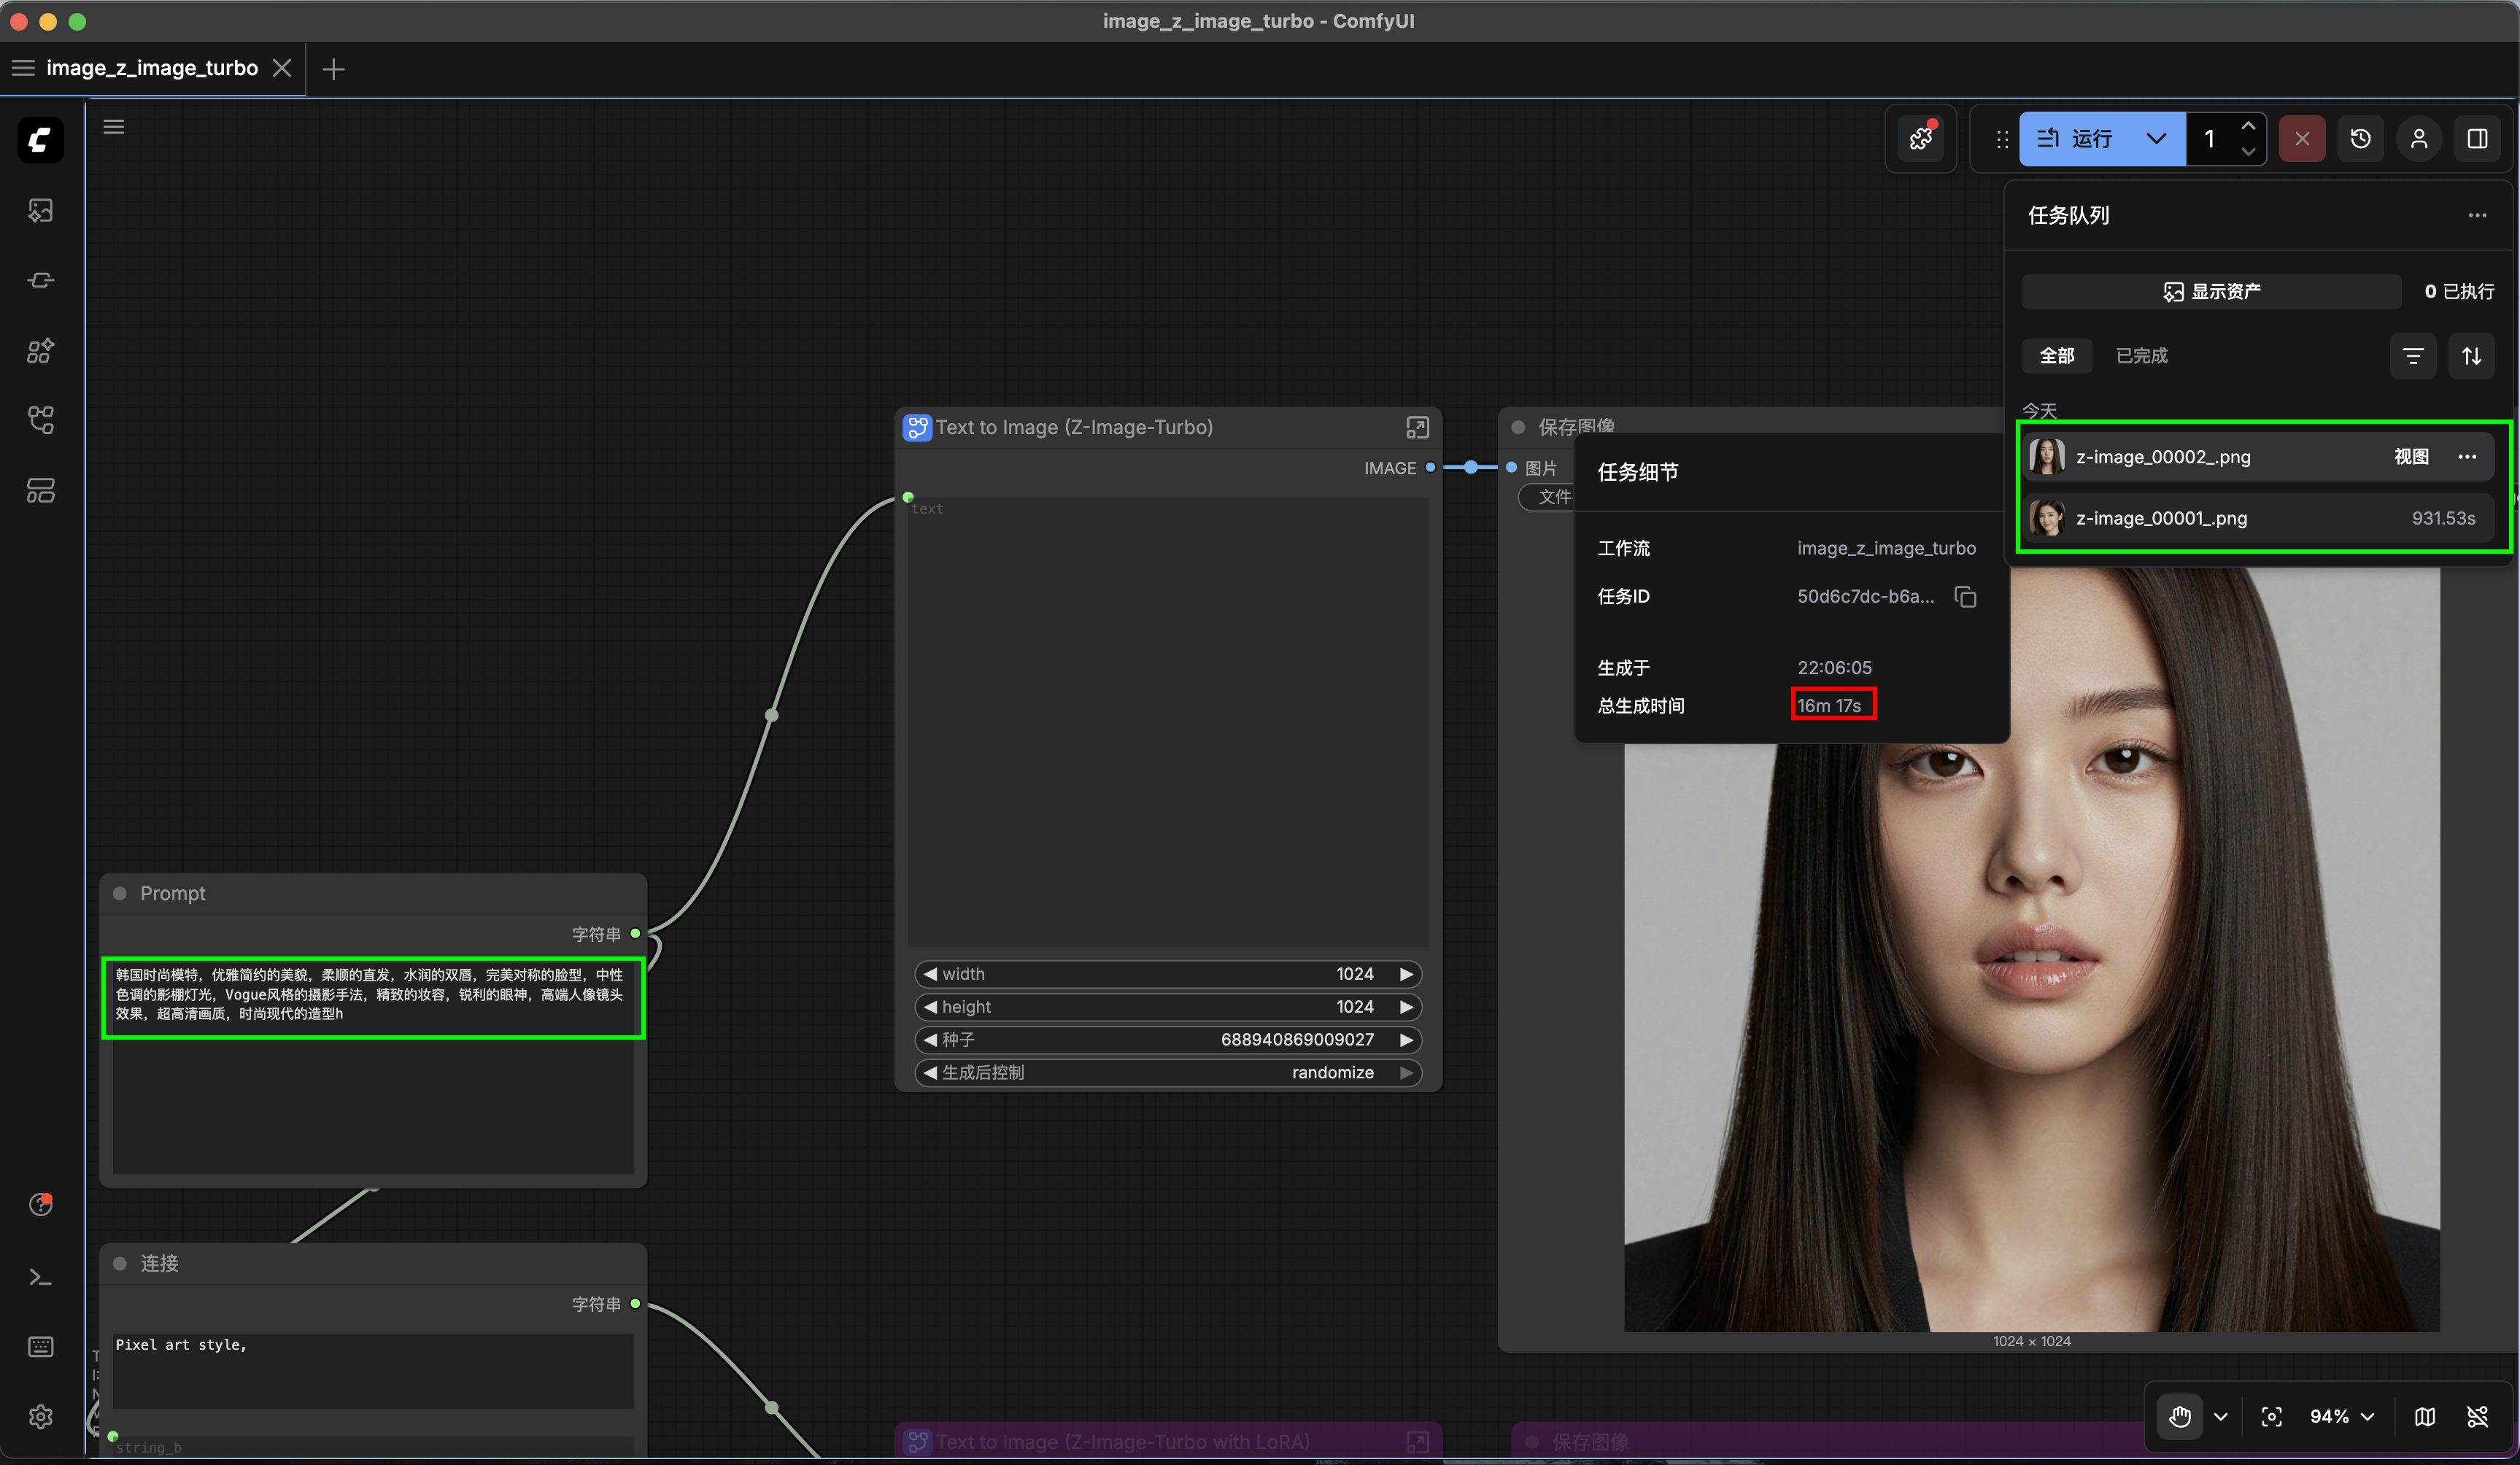This screenshot has height=1465, width=2520.
Task: Open the assets sidebar icon
Action: coord(41,210)
